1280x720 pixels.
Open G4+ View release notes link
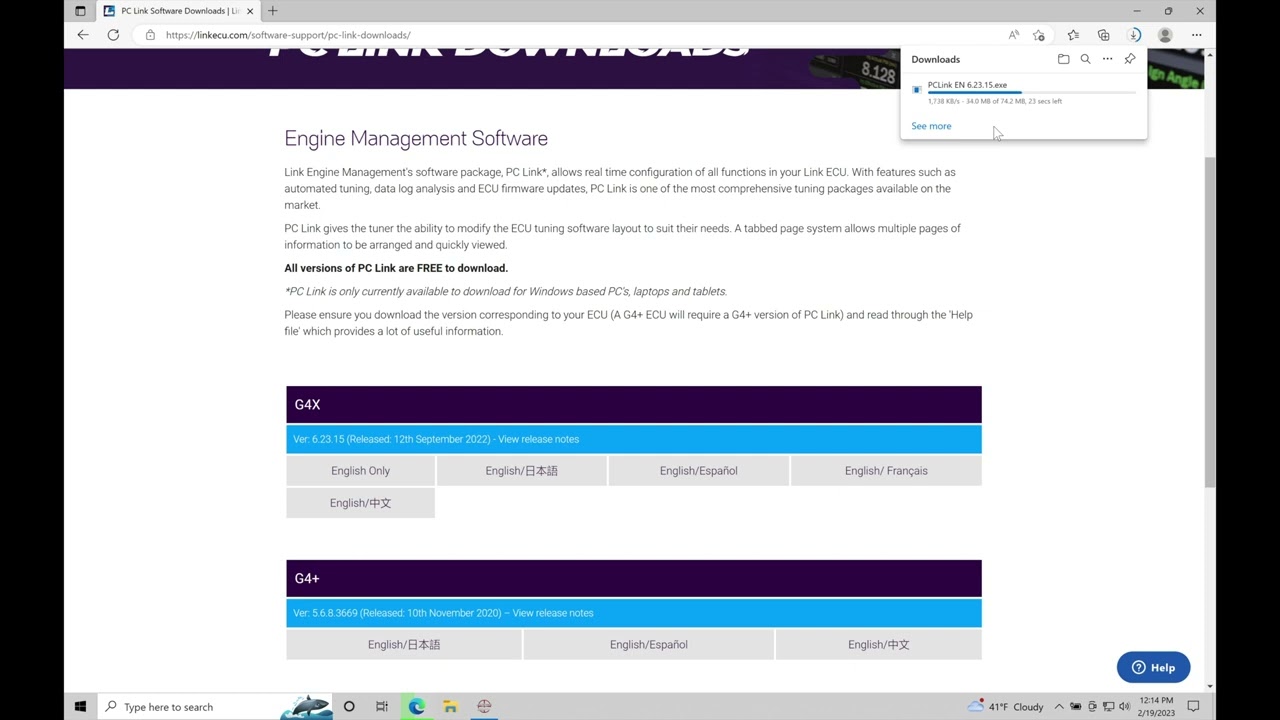point(553,613)
